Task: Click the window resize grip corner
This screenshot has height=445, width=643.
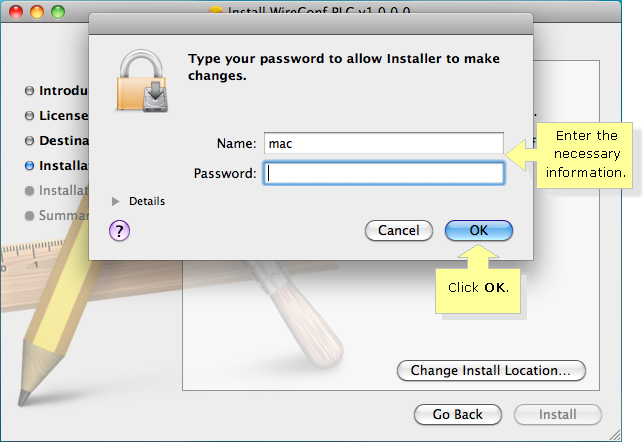Action: point(615,435)
